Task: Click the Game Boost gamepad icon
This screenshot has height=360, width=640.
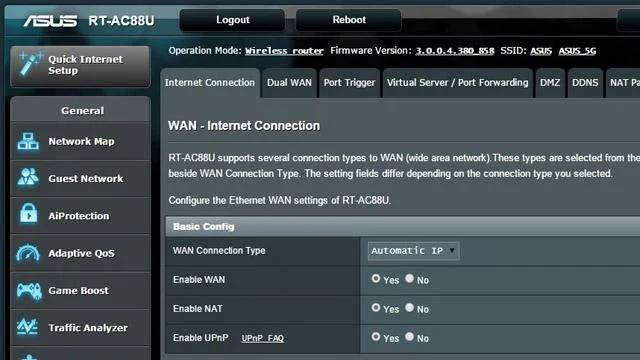Action: 29,291
